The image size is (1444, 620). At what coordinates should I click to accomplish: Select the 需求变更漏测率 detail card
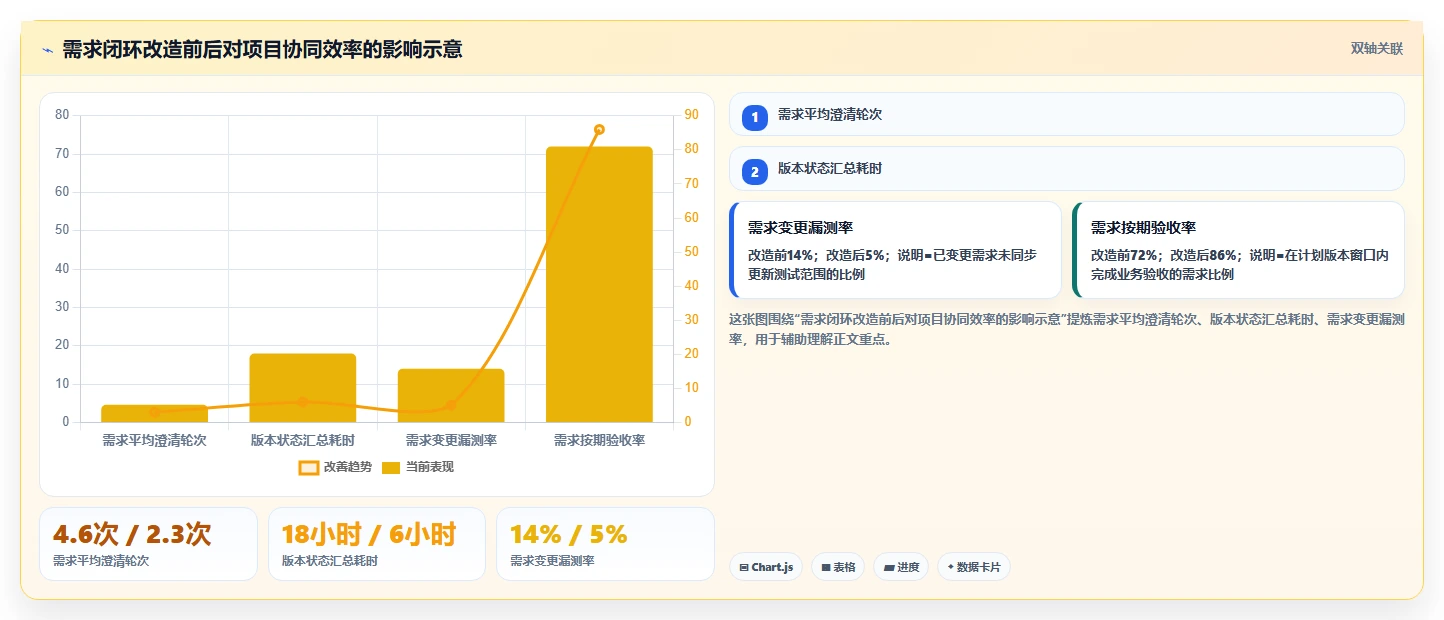coord(895,250)
